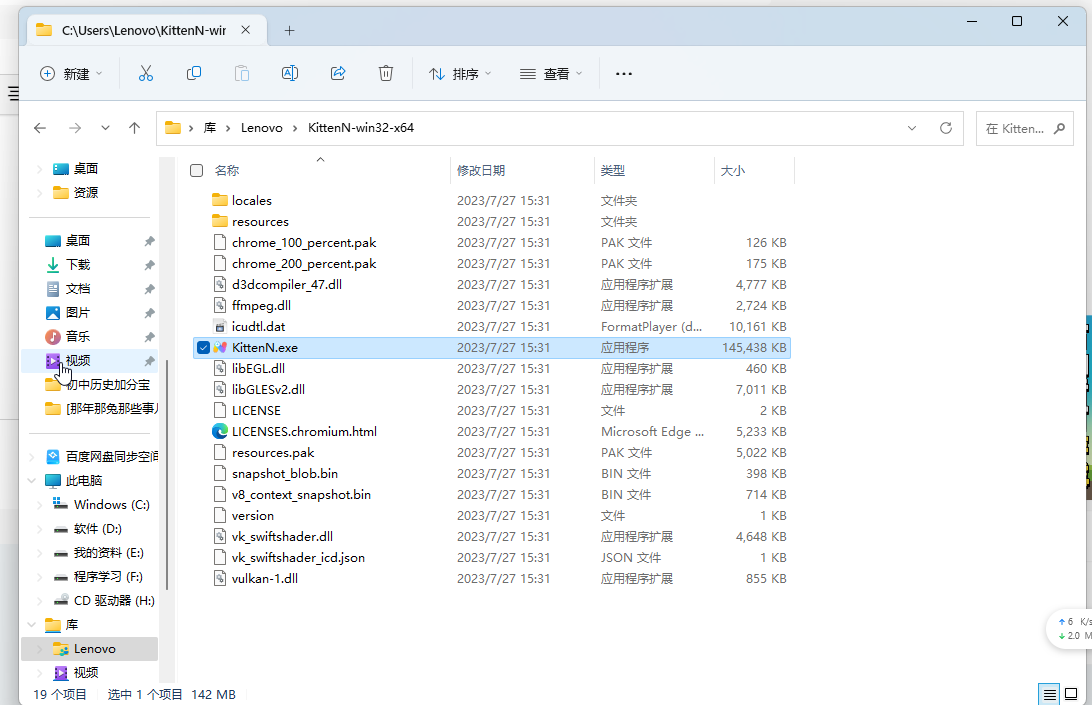This screenshot has width=1092, height=705.
Task: Collapse the 库 tree node
Action: click(31, 625)
